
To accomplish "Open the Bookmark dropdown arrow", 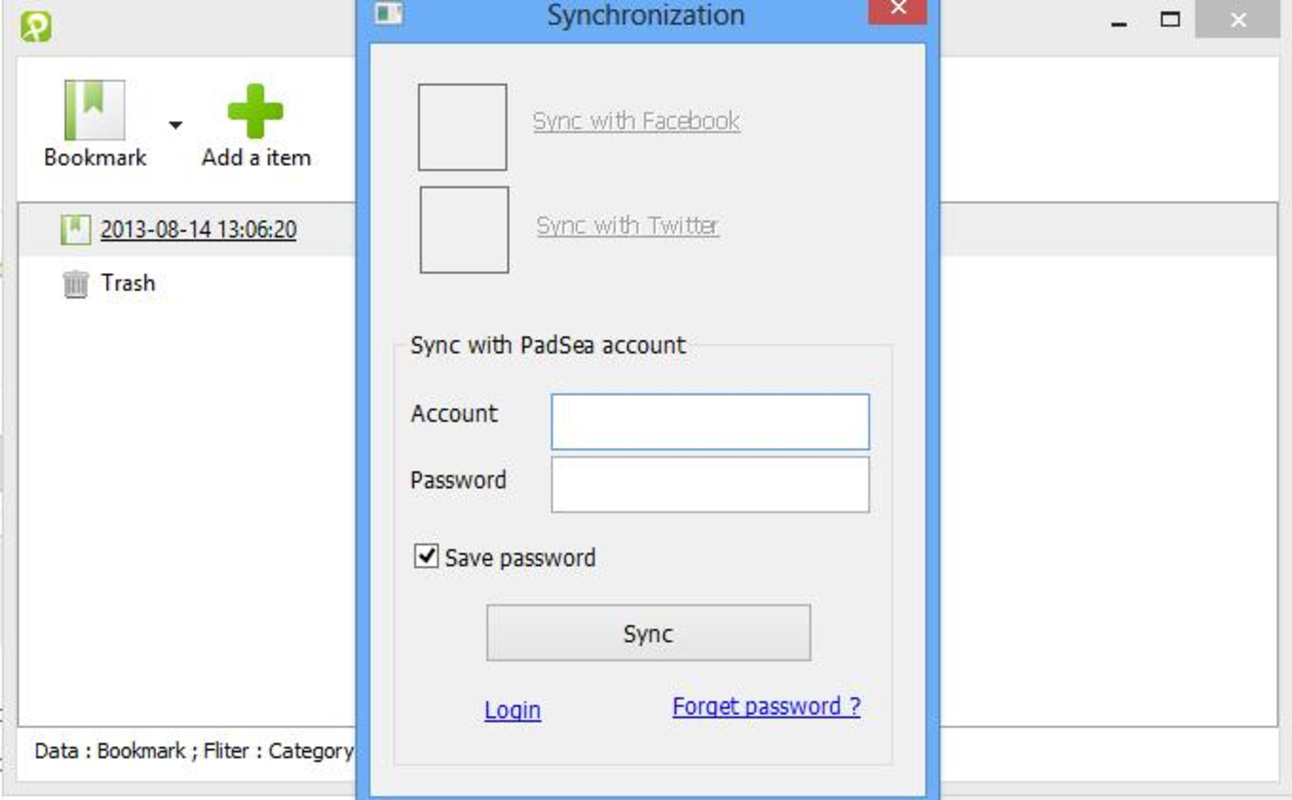I will 175,125.
